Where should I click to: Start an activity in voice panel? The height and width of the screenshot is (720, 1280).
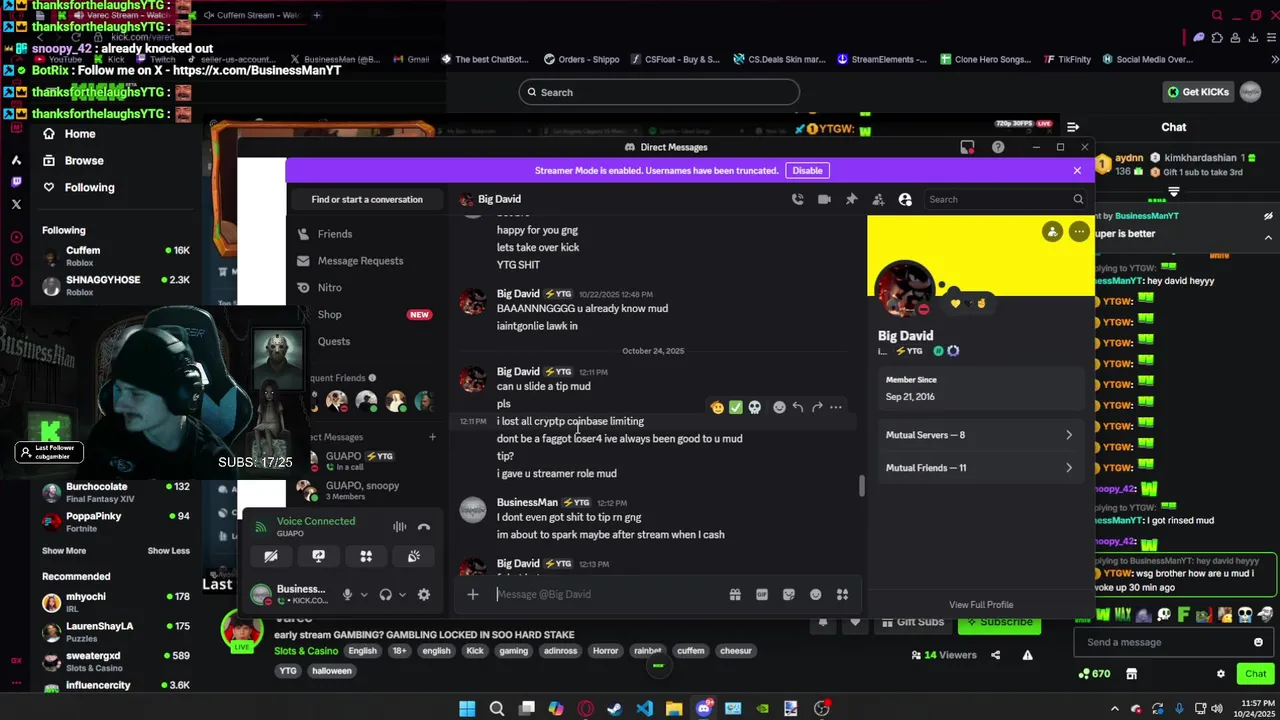click(x=366, y=556)
